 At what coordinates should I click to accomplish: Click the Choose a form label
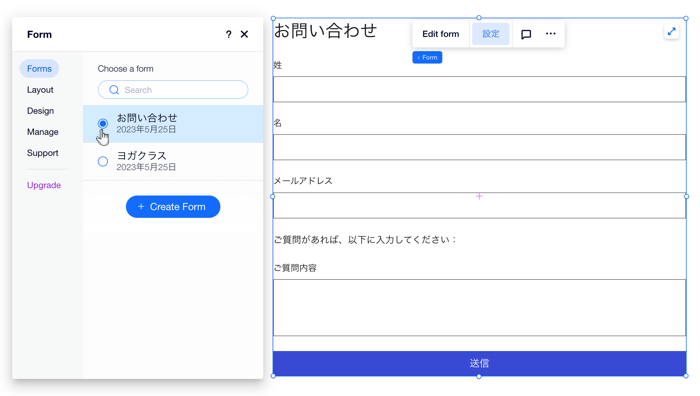pos(125,69)
